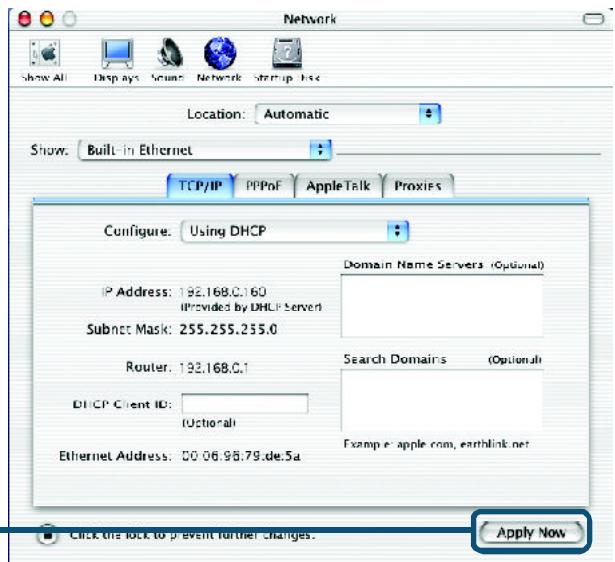Click the Network globe icon
The image size is (615, 562).
point(219,60)
